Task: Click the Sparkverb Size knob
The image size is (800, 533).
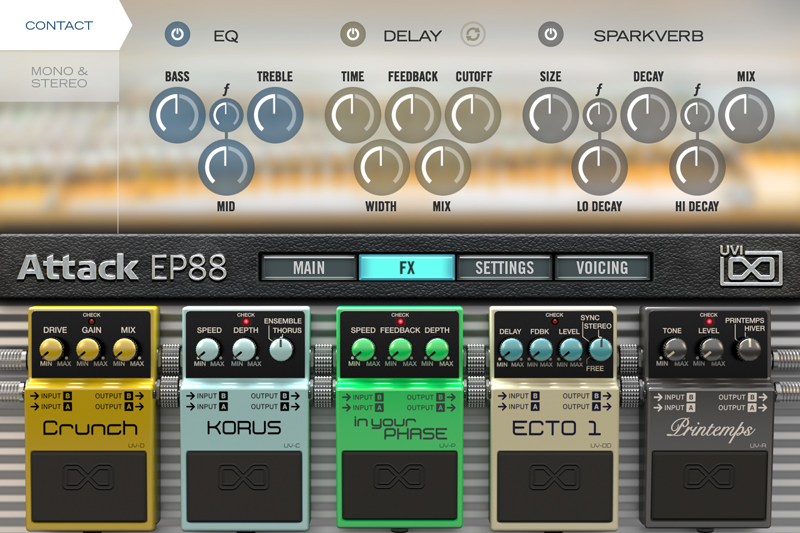Action: 550,115
